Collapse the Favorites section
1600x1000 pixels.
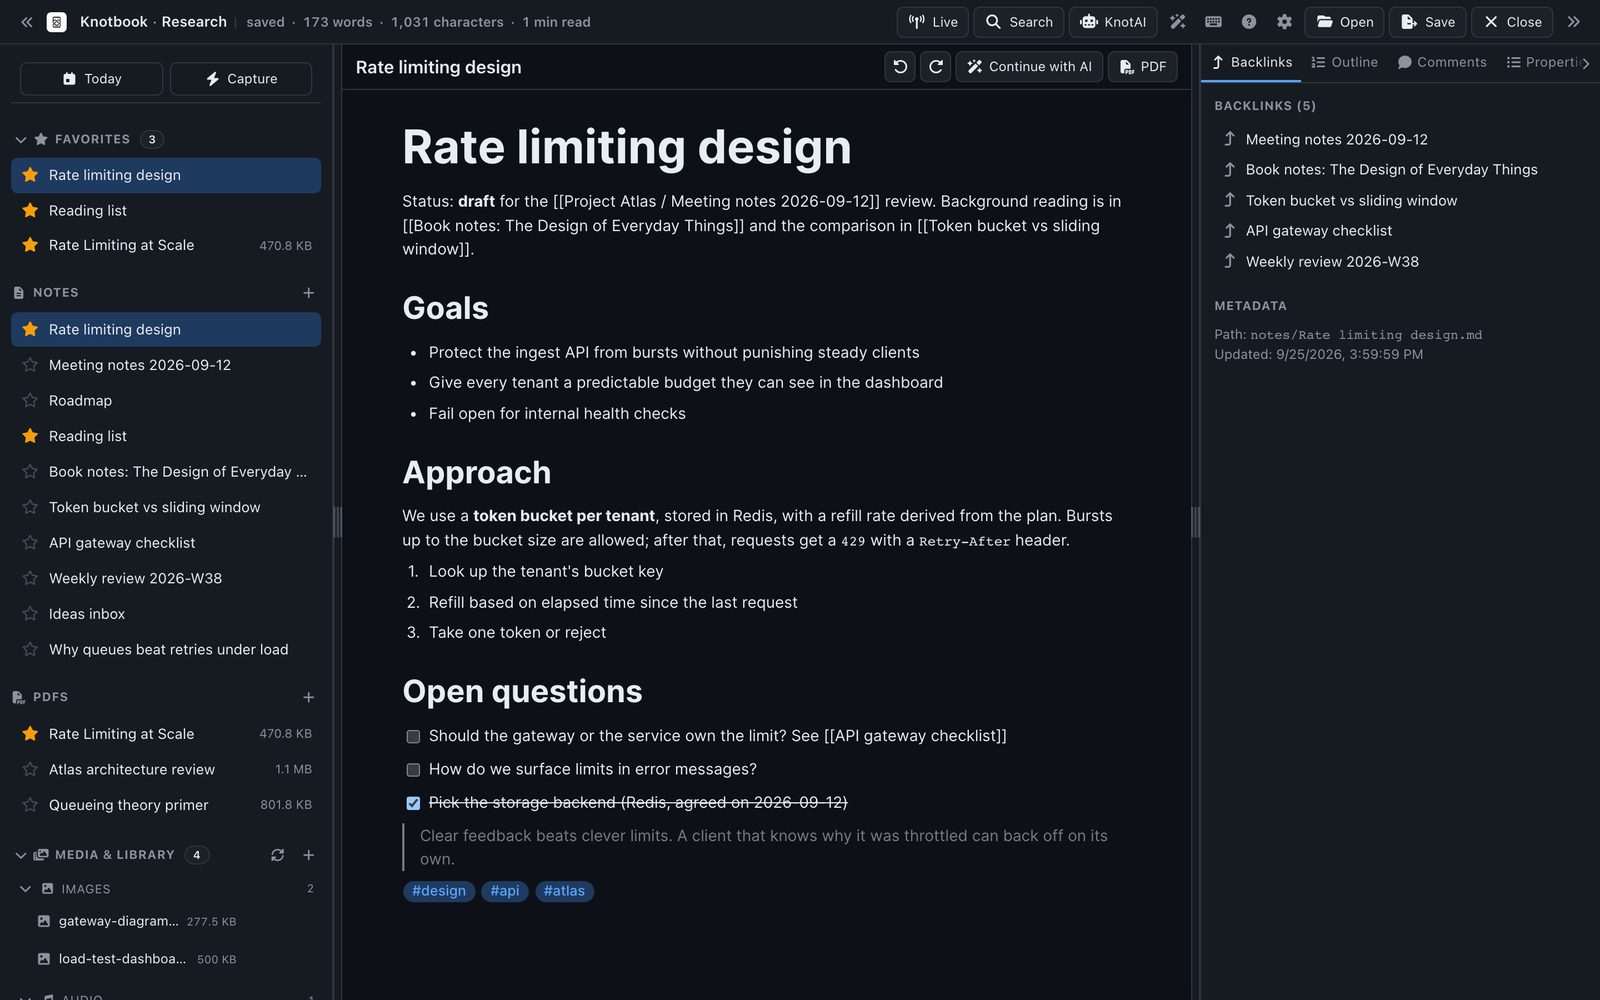[x=21, y=140]
